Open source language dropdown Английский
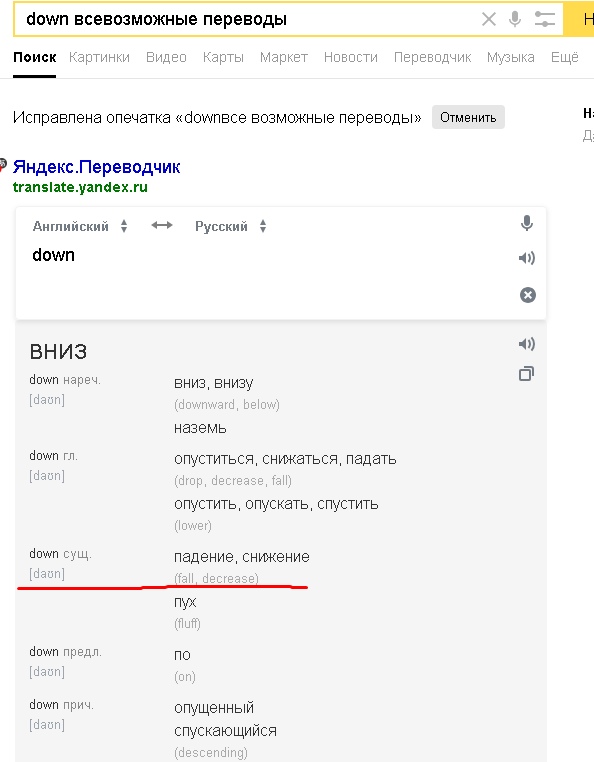The image size is (594, 762). point(80,226)
